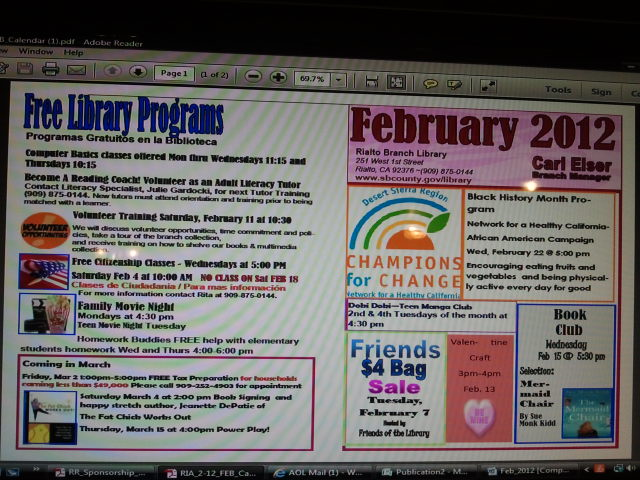Open the zoom percentage dropdown arrow
Image resolution: width=640 pixels, height=480 pixels.
[339, 80]
